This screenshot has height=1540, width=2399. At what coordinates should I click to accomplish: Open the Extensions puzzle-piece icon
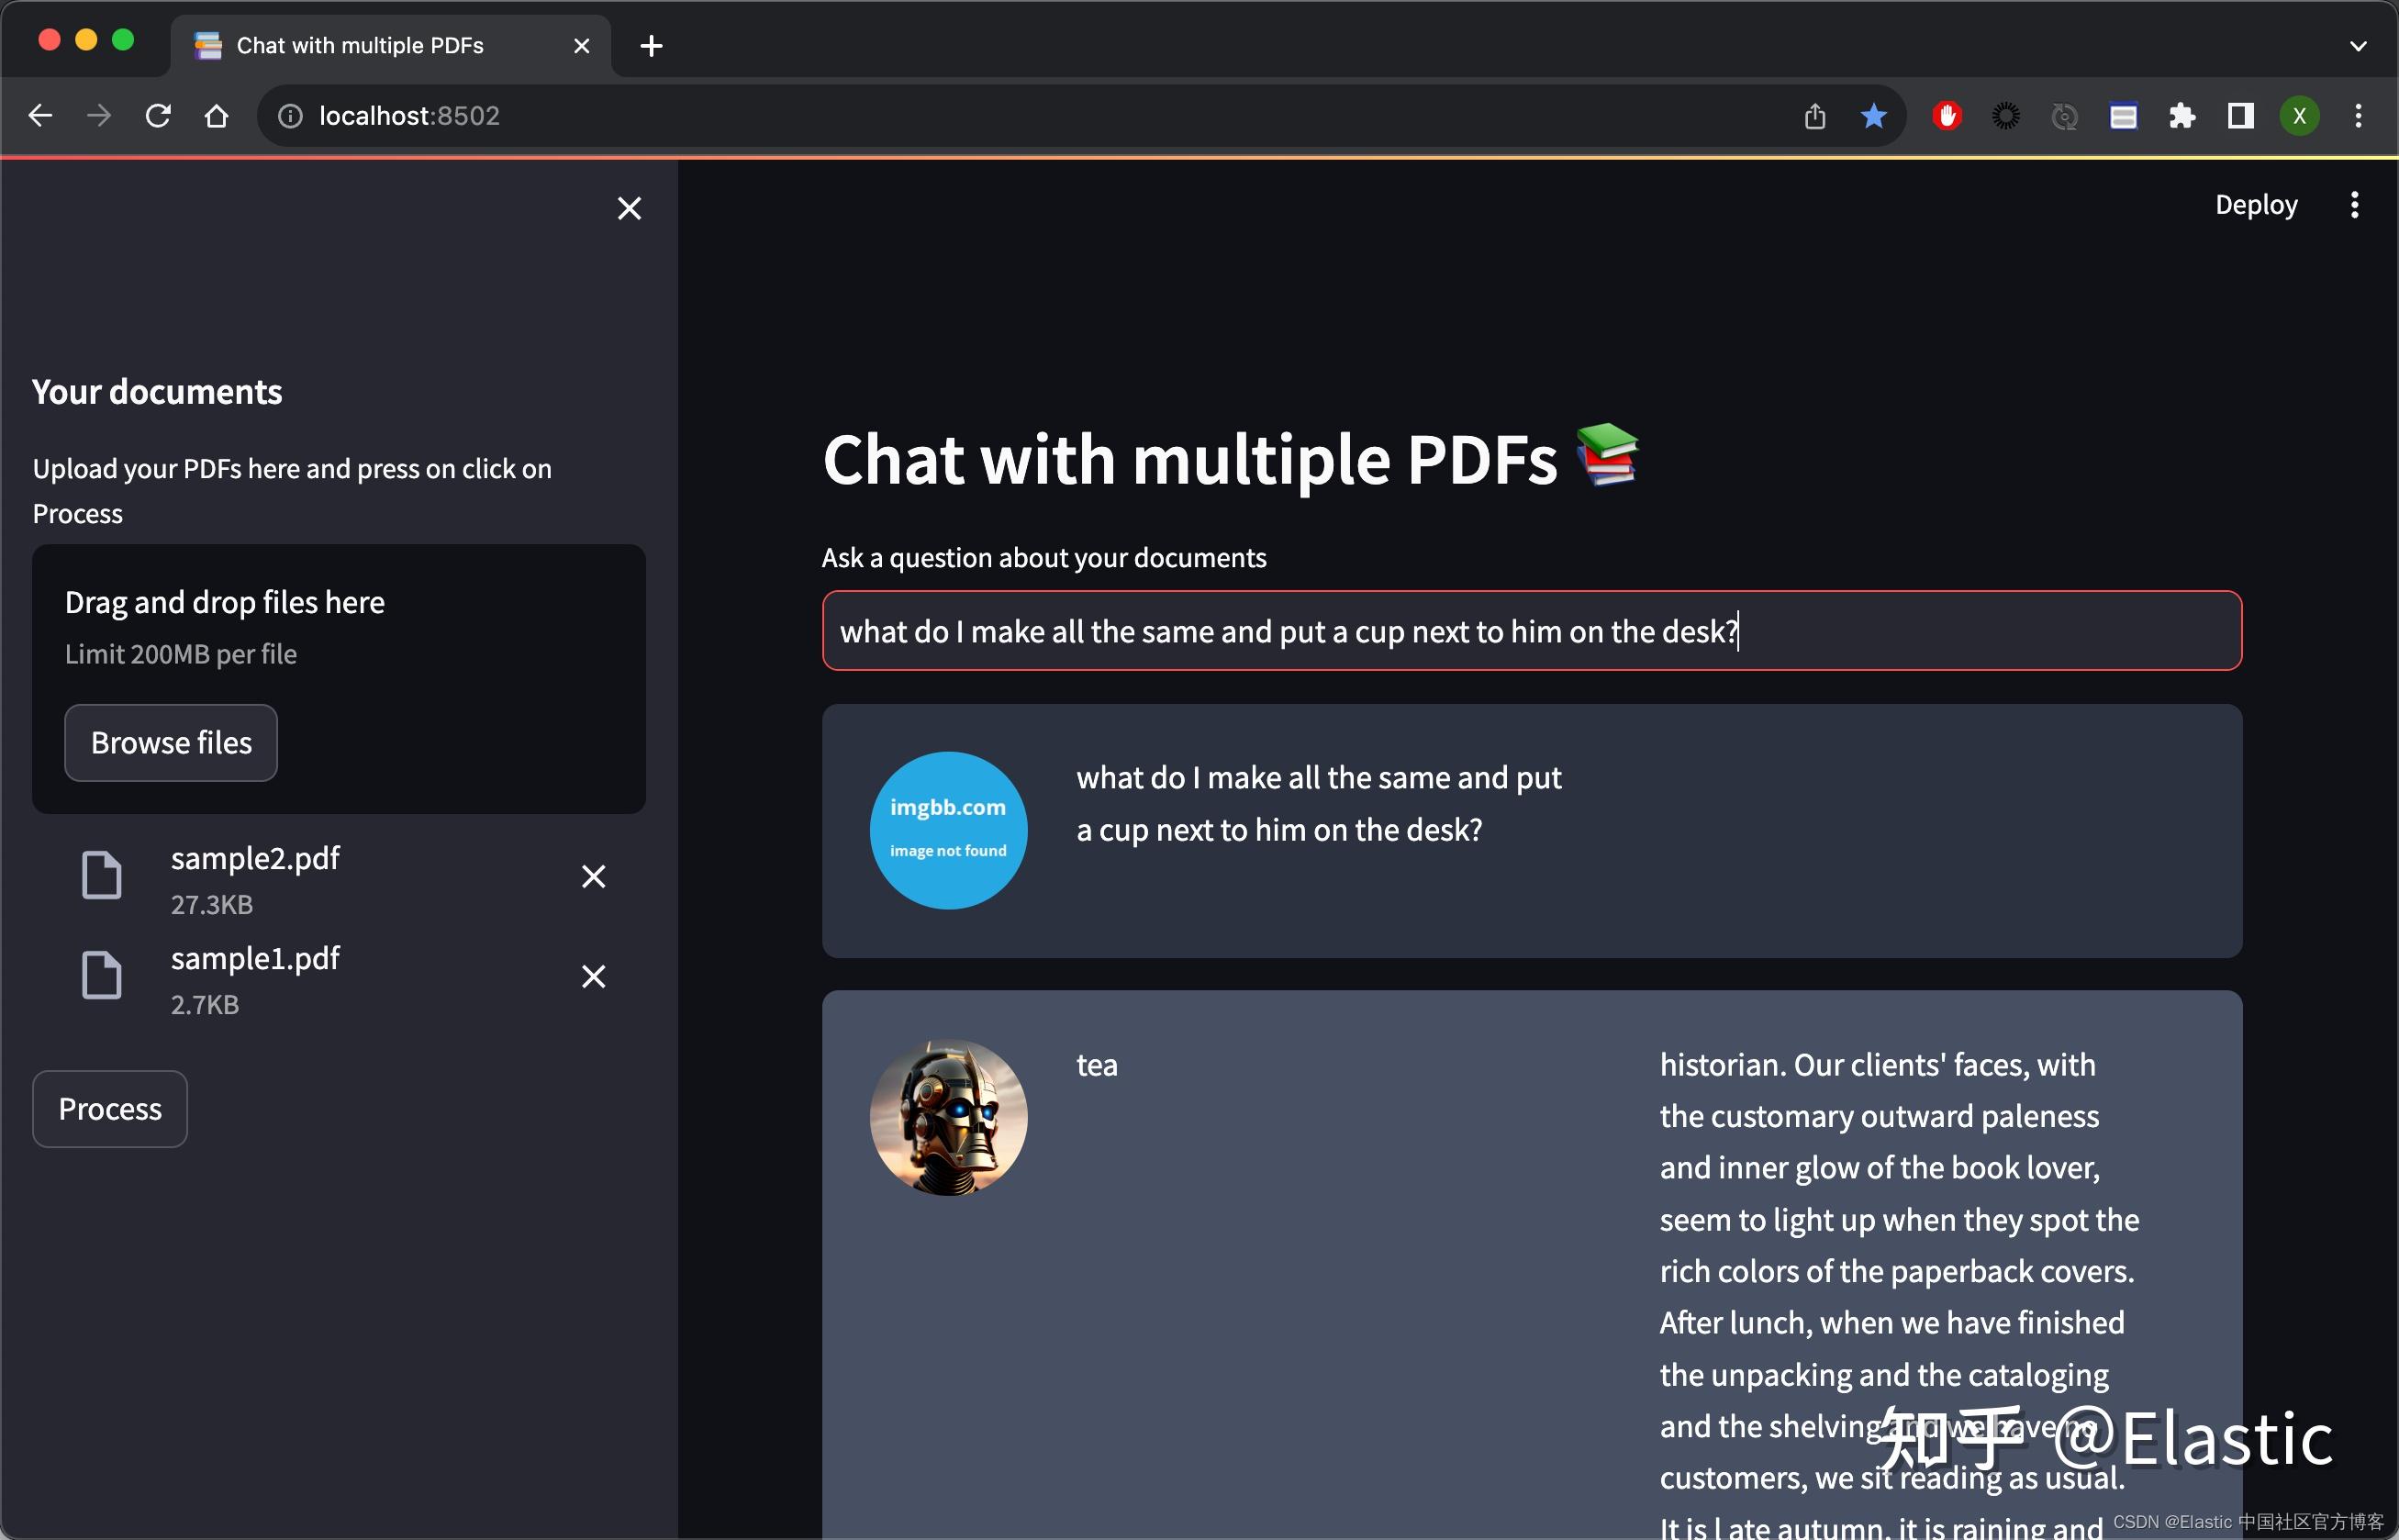(x=2181, y=116)
